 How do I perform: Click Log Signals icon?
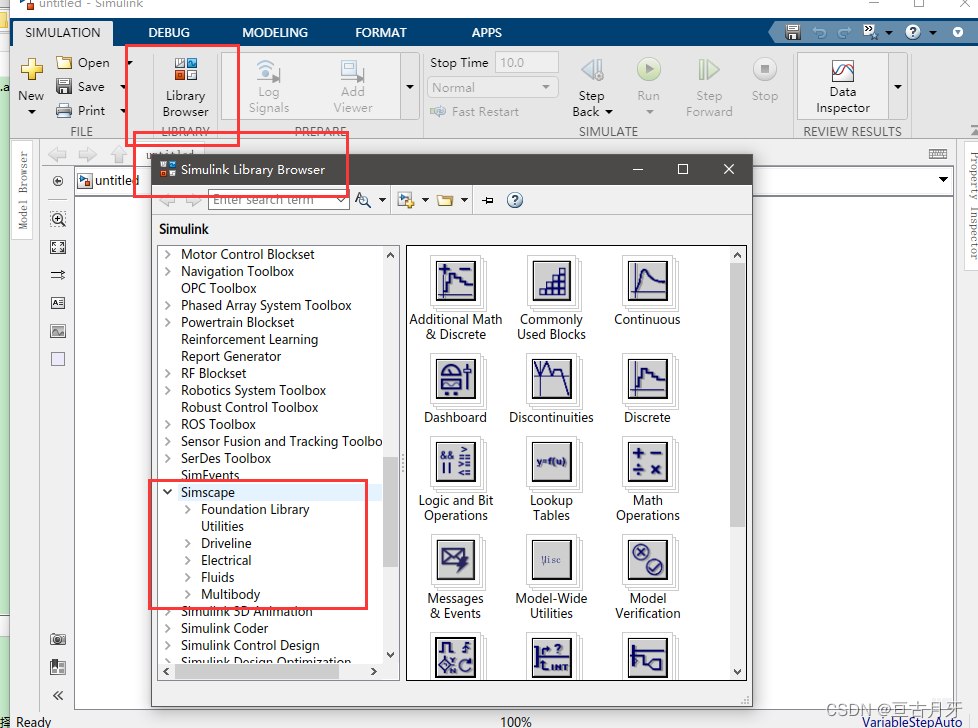coord(269,72)
